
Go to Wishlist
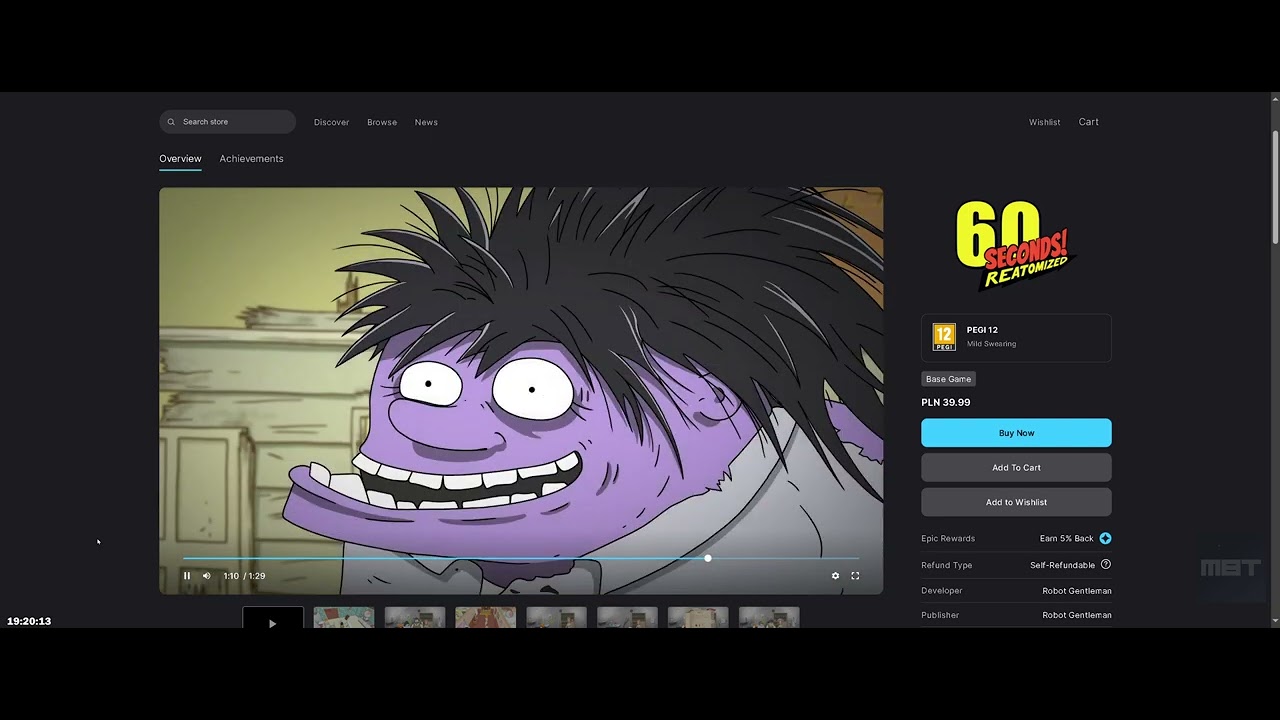(1044, 122)
